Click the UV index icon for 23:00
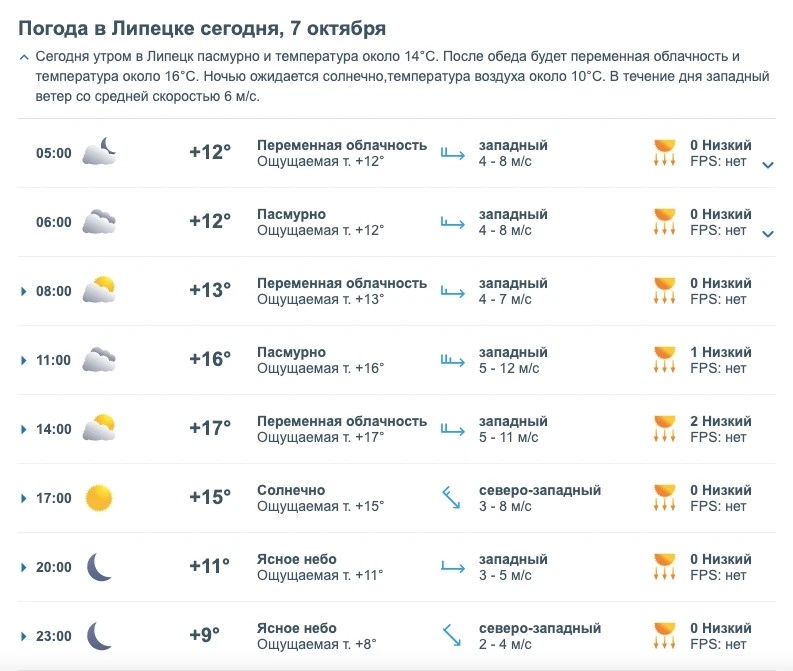The height and width of the screenshot is (671, 793). (x=665, y=636)
